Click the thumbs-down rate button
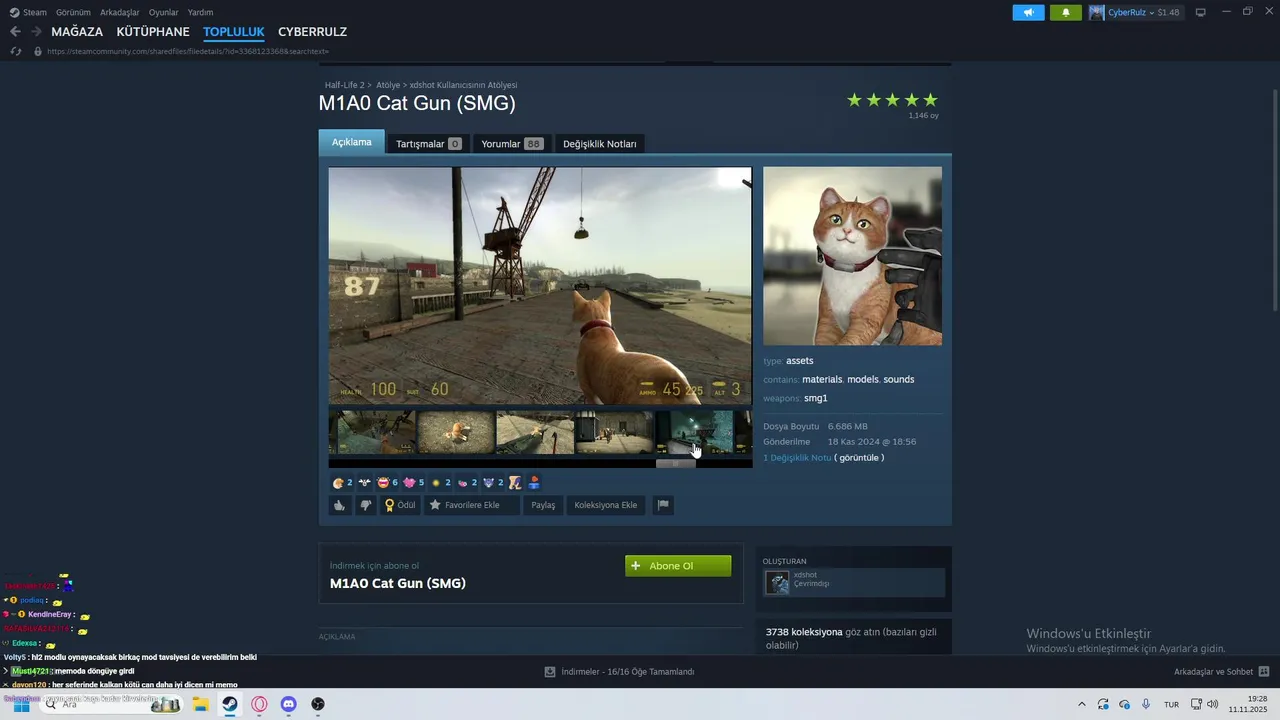Viewport: 1280px width, 720px height. tap(365, 505)
